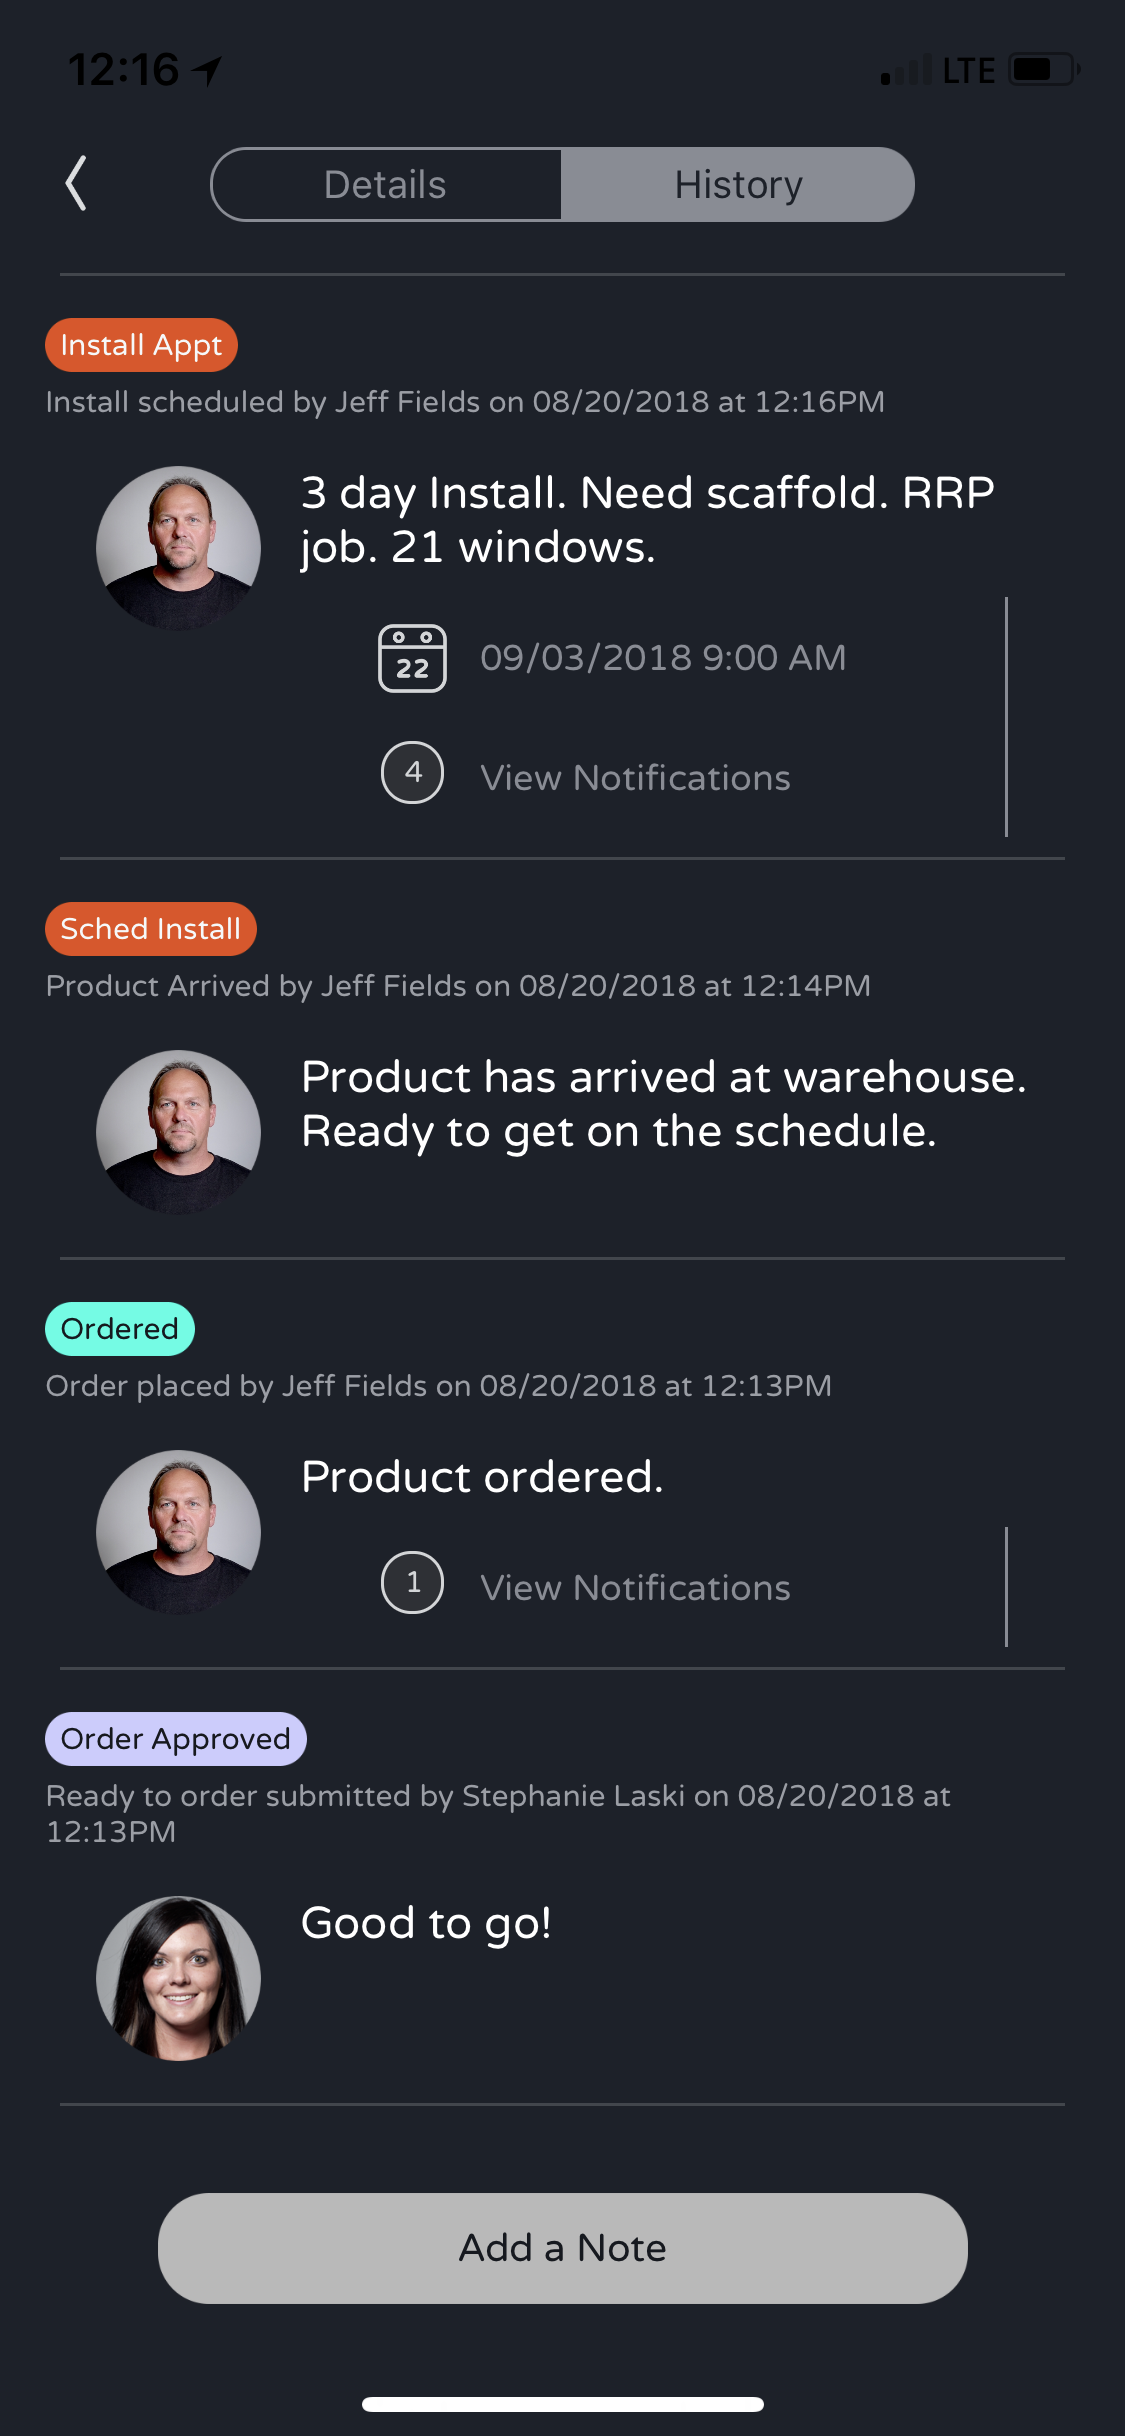This screenshot has height=2436, width=1125.
Task: Tap the calendar icon for install date
Action: [x=412, y=658]
